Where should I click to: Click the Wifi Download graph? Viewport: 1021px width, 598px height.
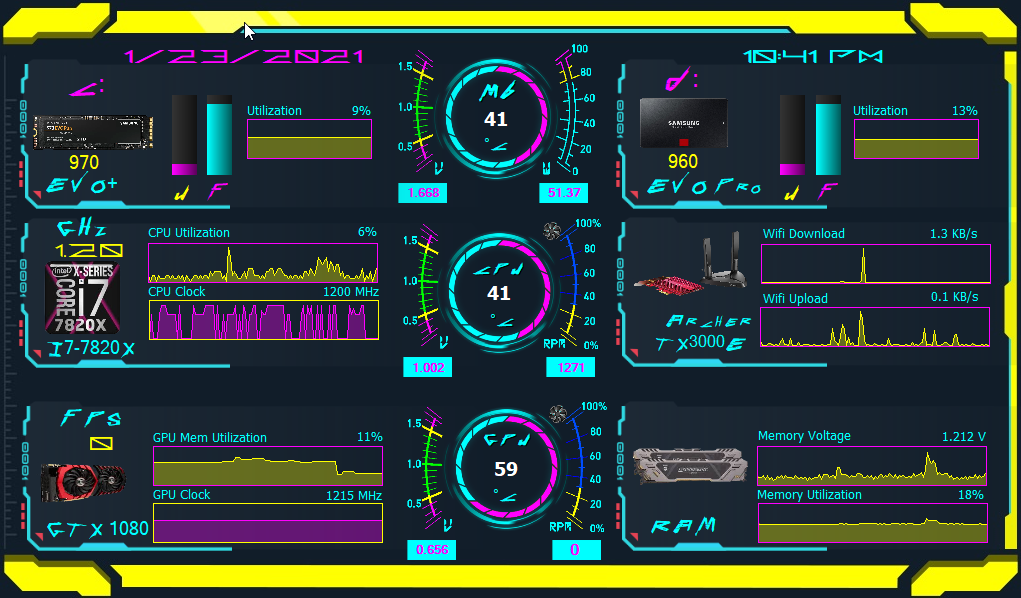pyautogui.click(x=875, y=263)
